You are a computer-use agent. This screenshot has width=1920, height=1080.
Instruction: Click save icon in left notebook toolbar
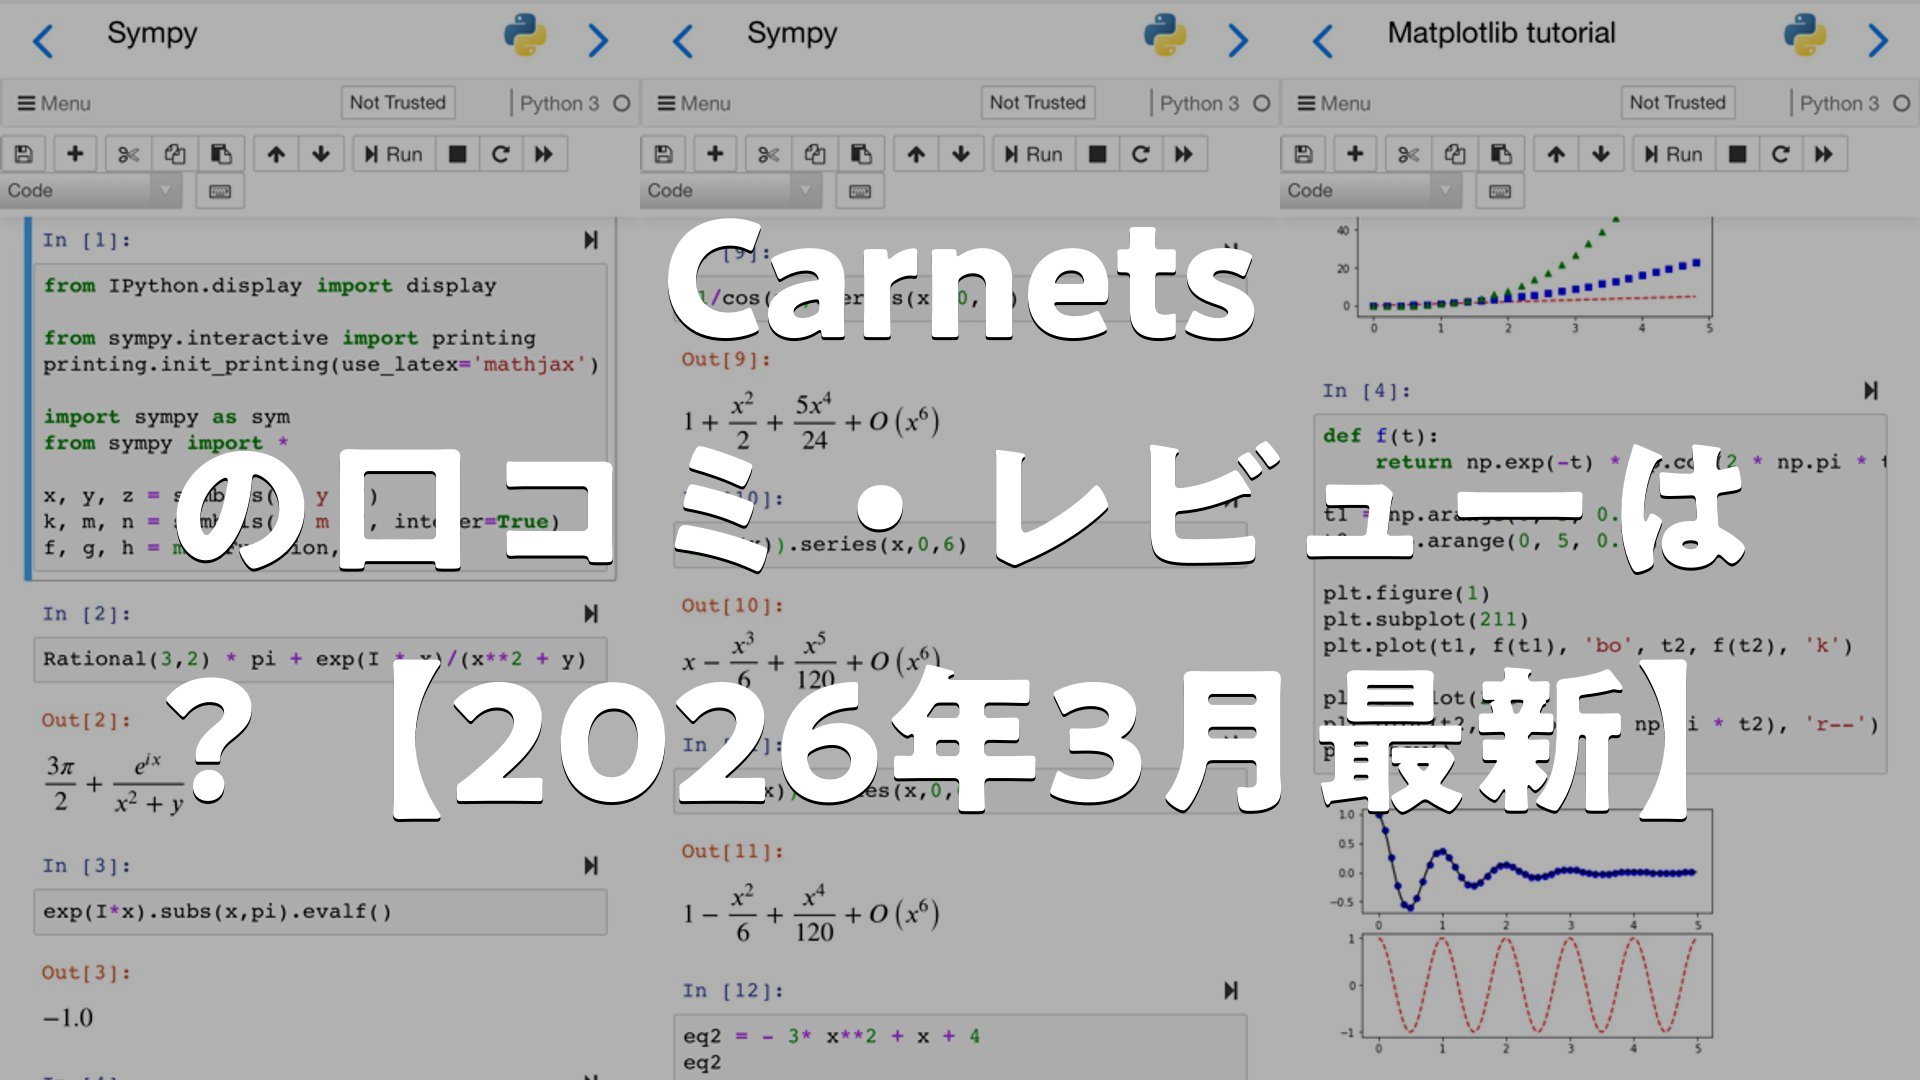pos(24,154)
